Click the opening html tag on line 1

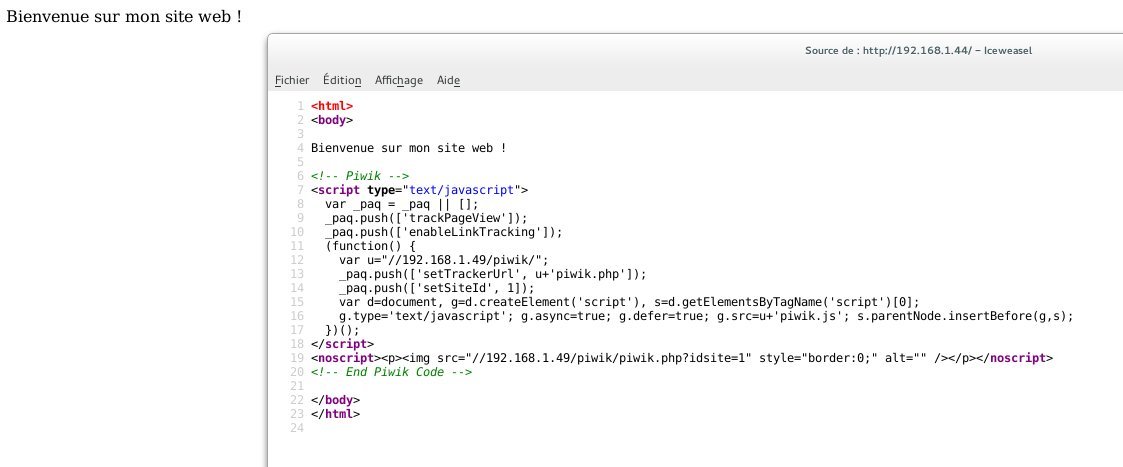click(332, 105)
